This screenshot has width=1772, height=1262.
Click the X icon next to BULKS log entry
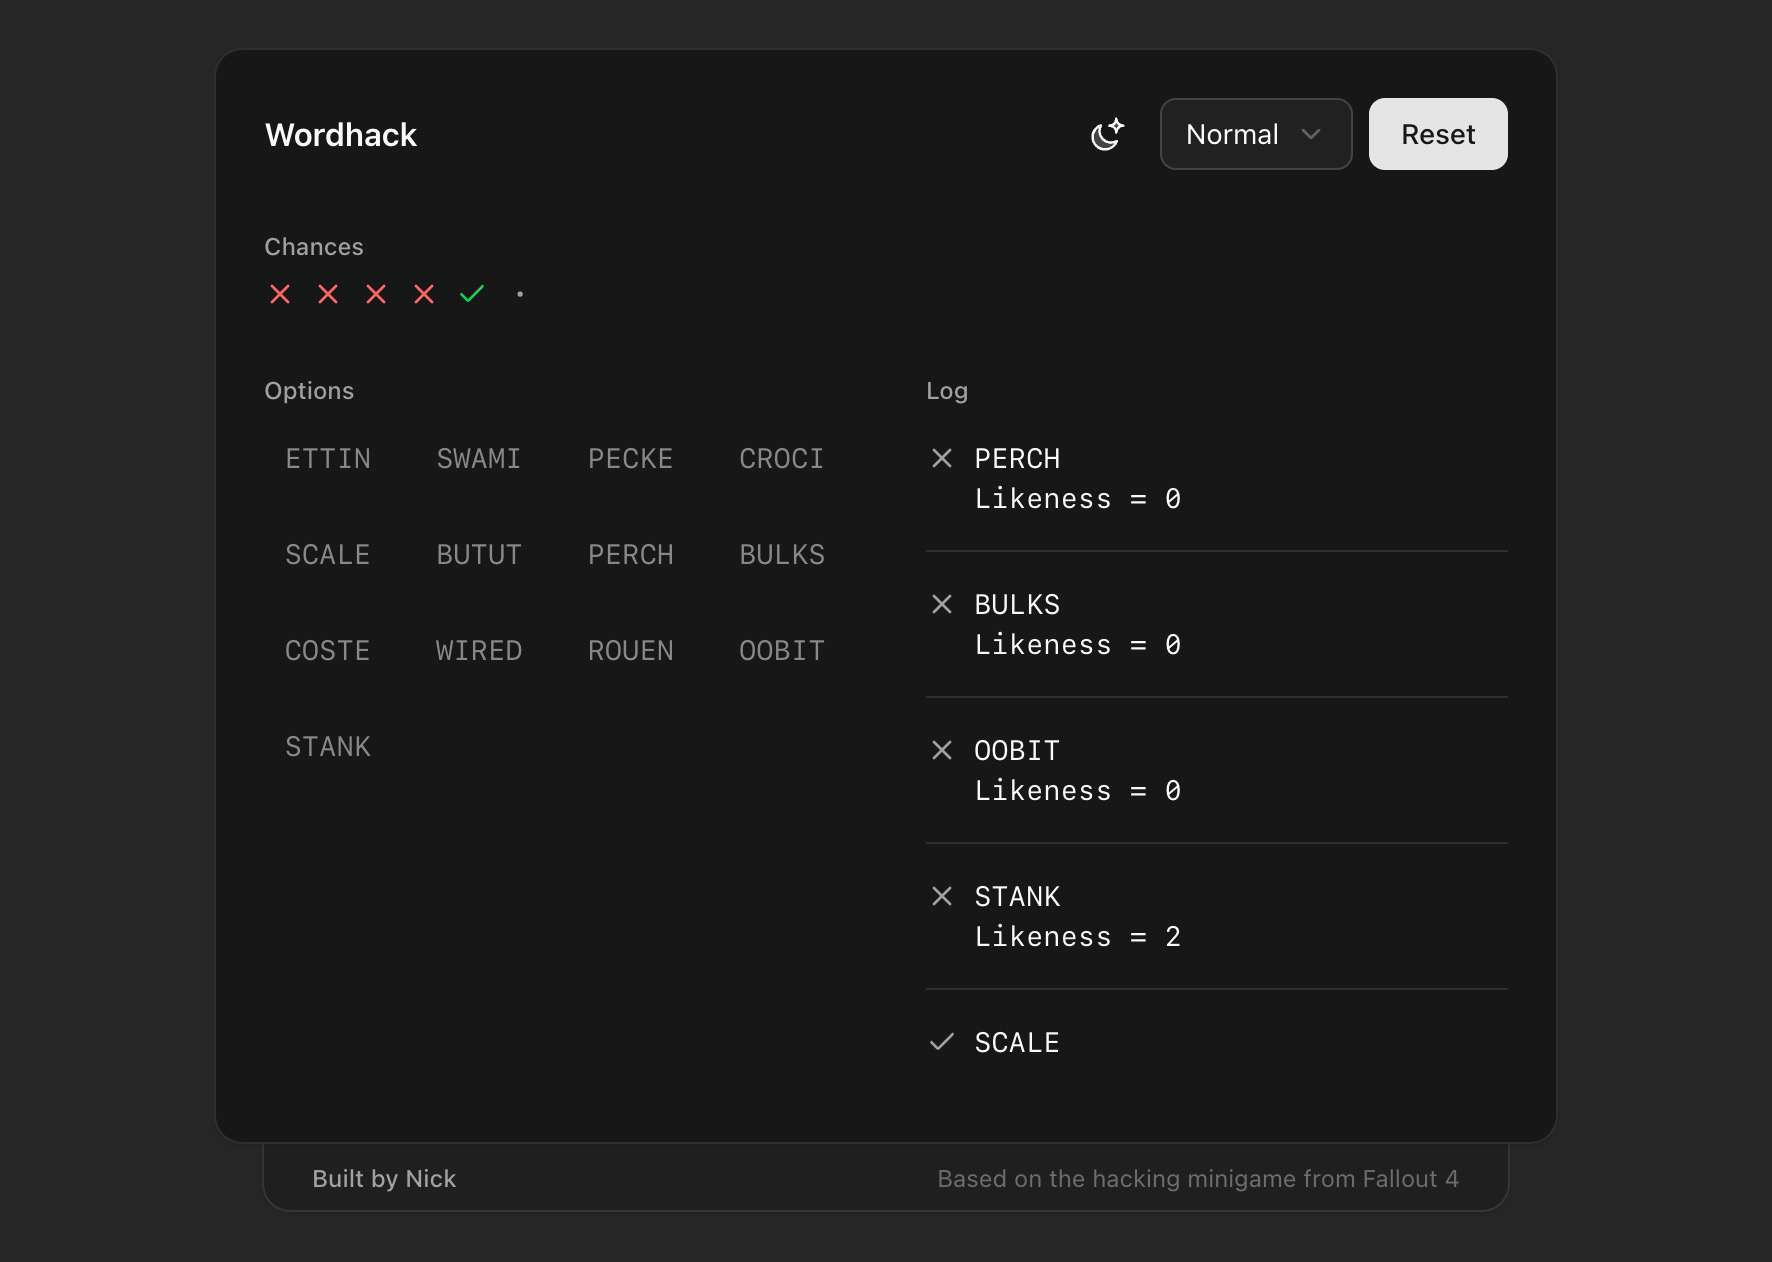click(943, 605)
